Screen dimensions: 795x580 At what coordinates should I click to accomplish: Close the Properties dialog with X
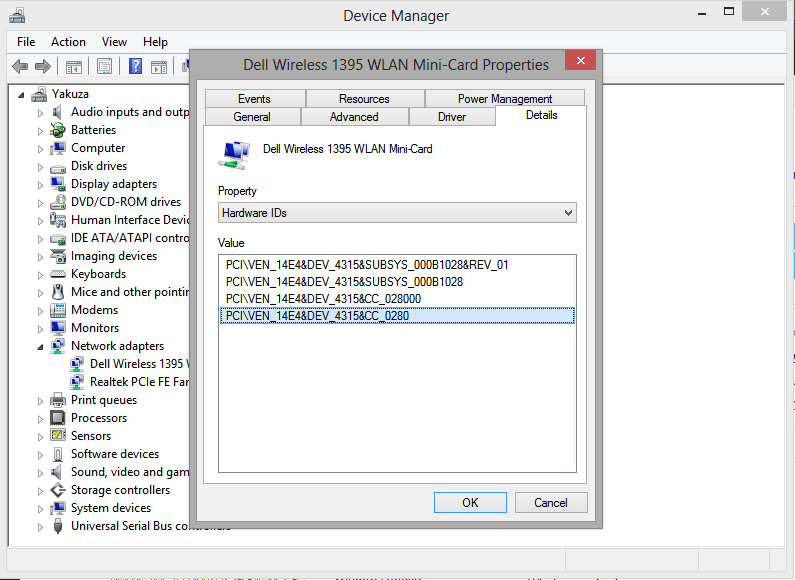click(x=581, y=60)
